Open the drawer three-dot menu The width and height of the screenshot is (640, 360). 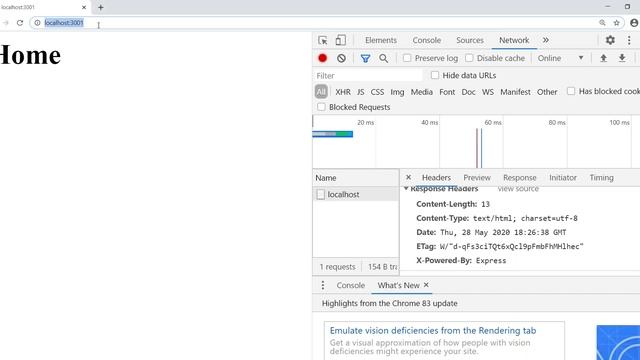tap(322, 285)
